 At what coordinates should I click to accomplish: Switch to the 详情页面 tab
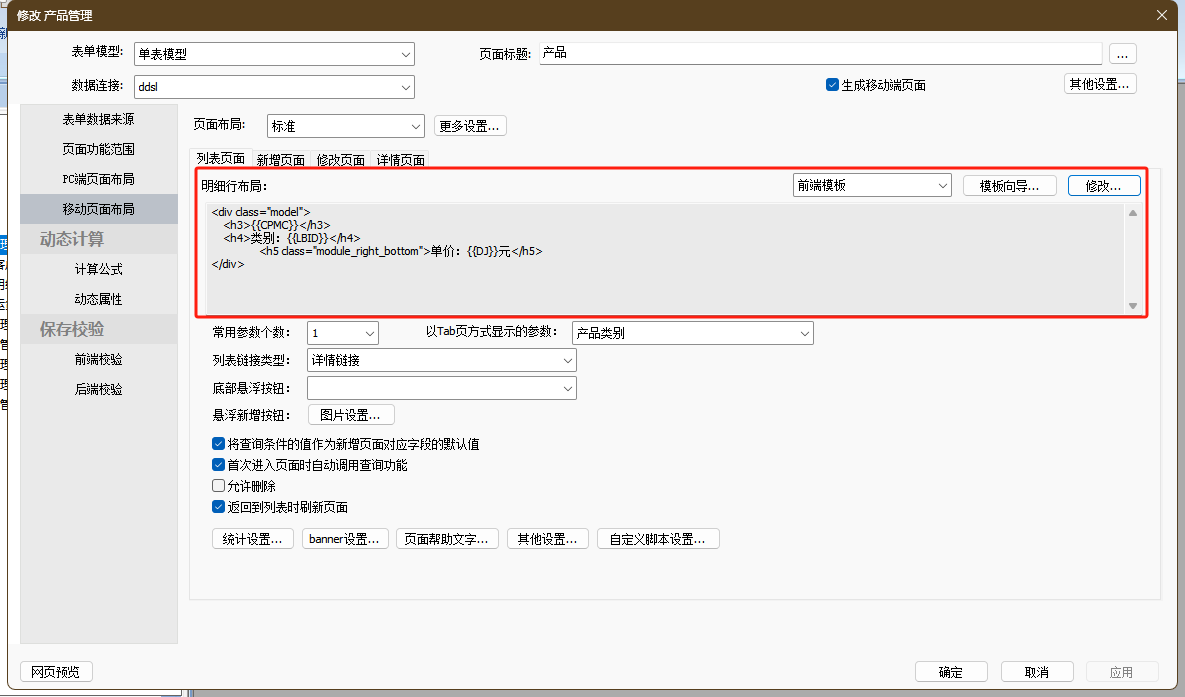[x=401, y=159]
